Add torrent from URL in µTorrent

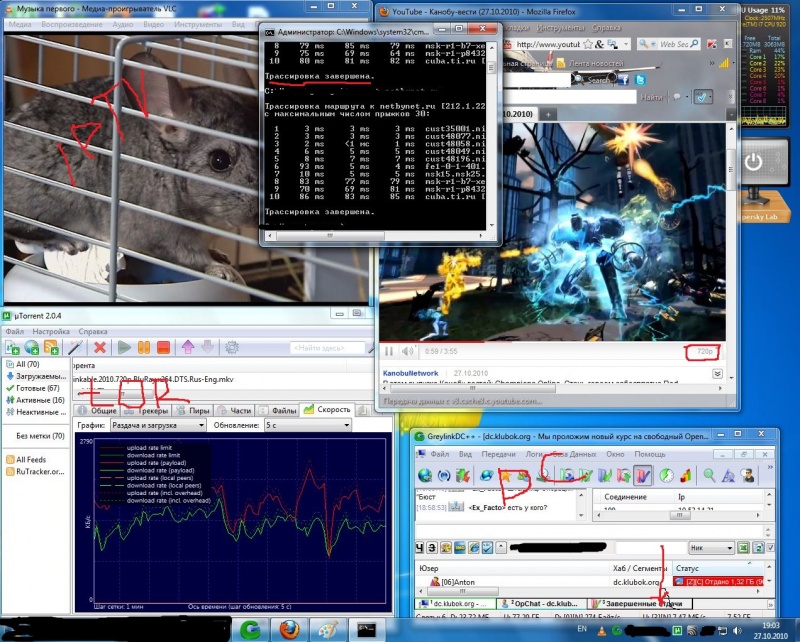tap(32, 348)
